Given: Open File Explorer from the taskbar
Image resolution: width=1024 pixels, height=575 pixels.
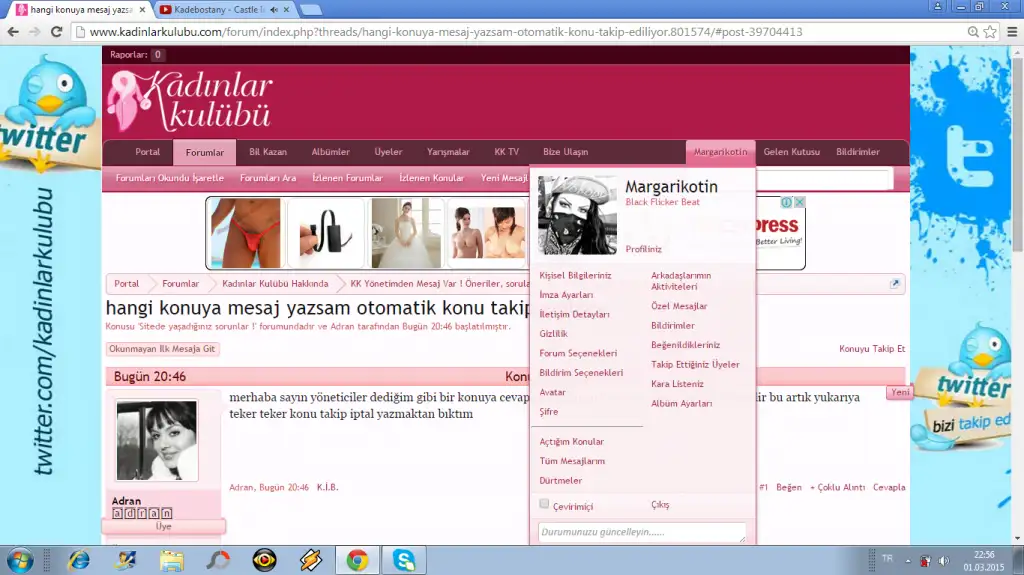Looking at the screenshot, I should pos(172,561).
